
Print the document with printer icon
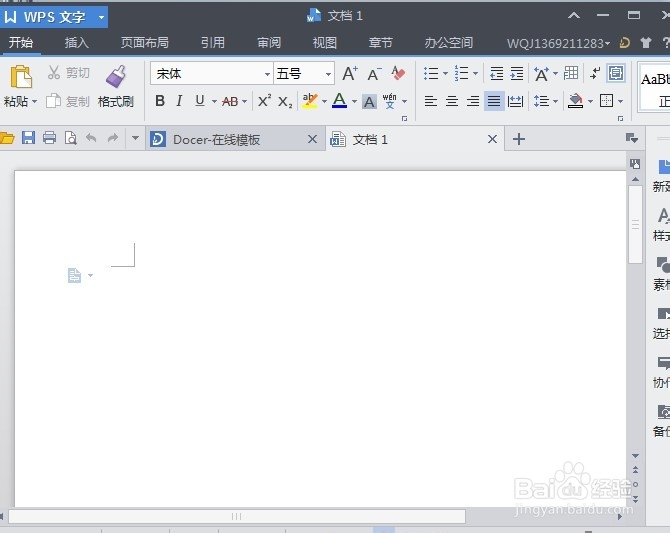(50, 138)
